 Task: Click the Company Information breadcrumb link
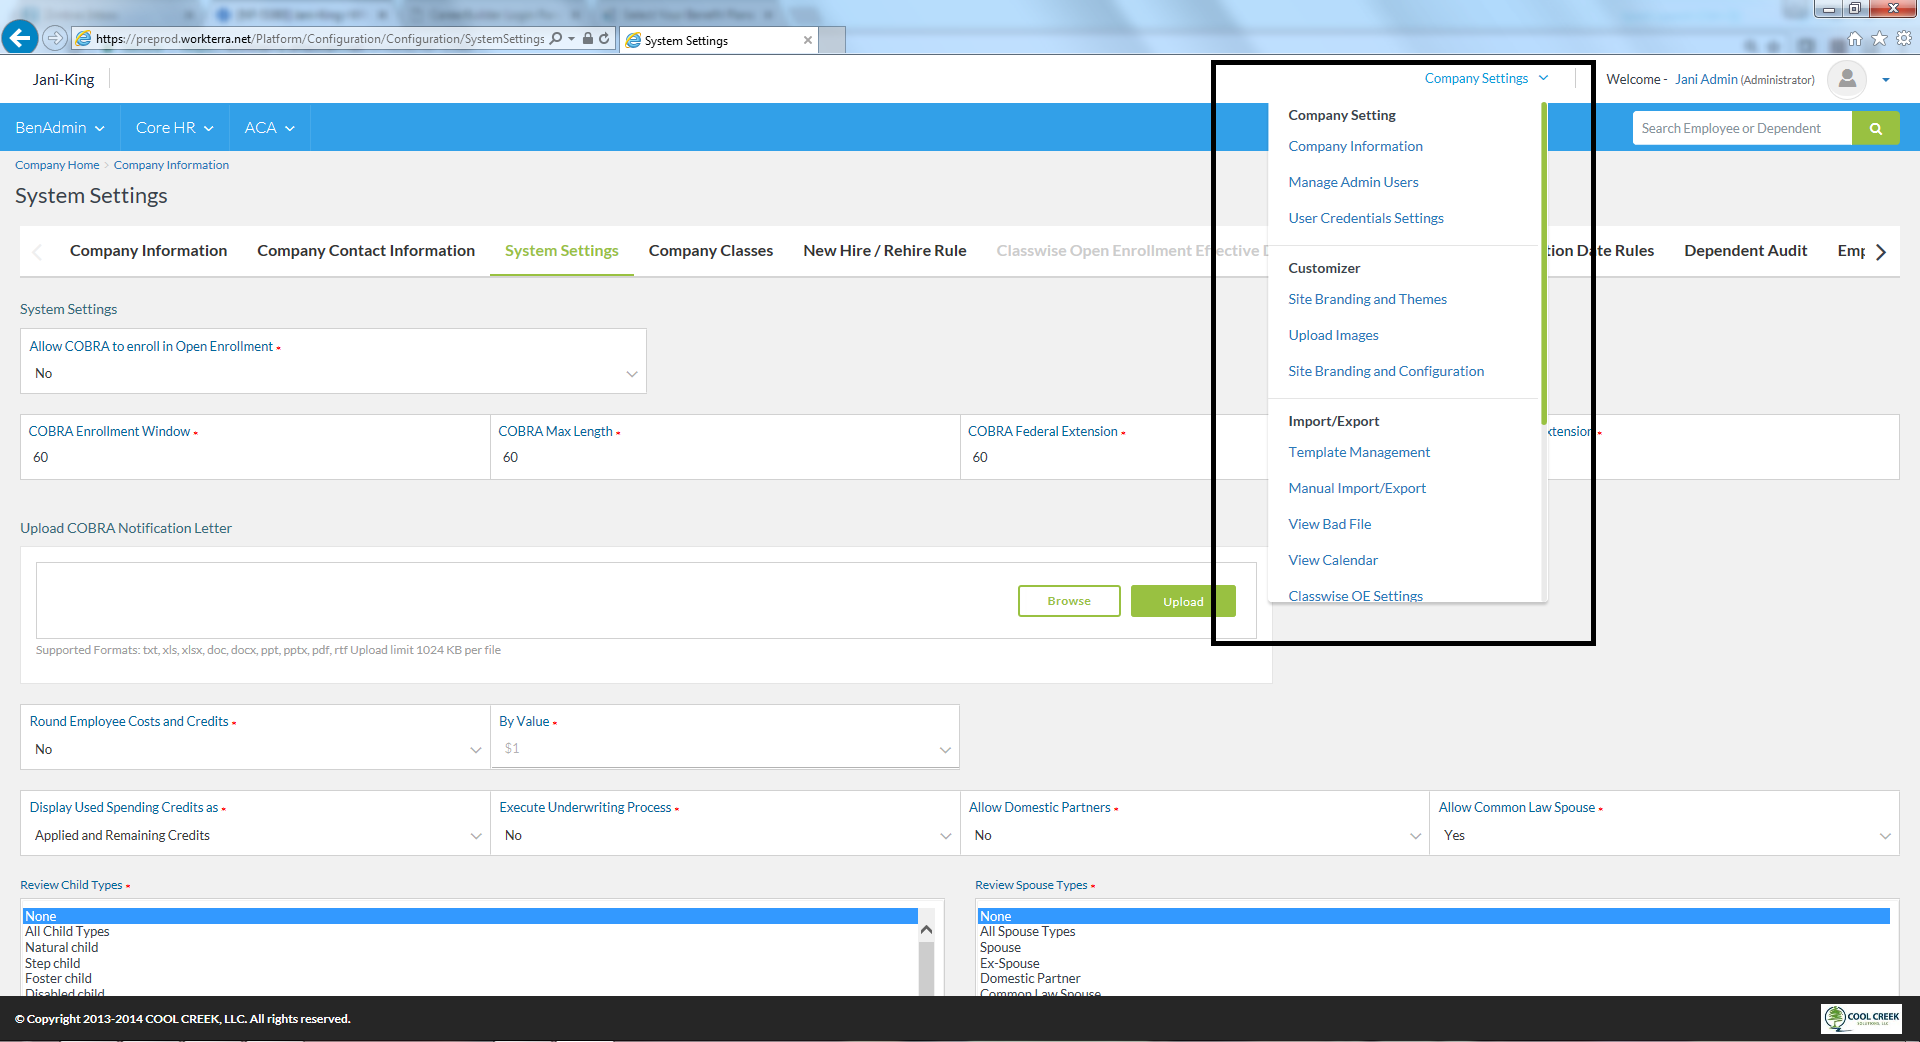pyautogui.click(x=171, y=165)
